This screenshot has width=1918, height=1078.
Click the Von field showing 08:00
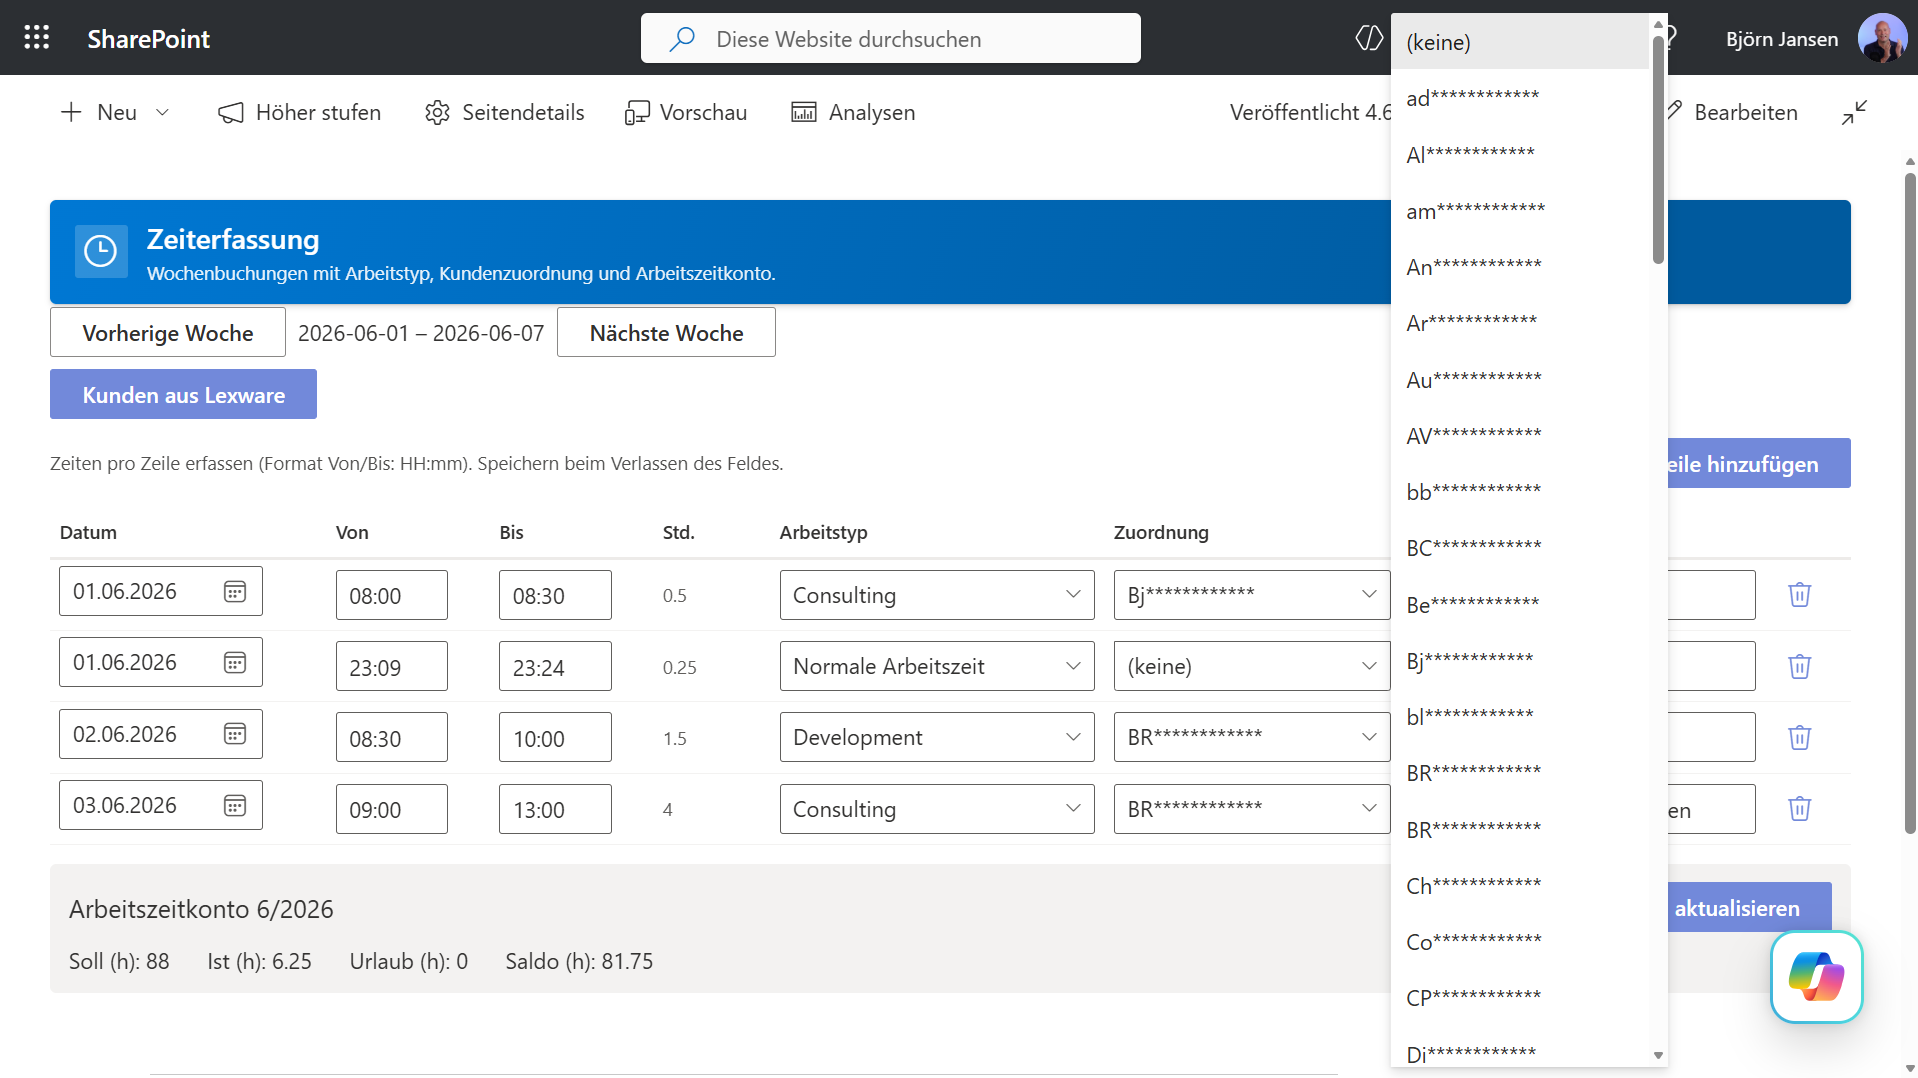(x=391, y=595)
